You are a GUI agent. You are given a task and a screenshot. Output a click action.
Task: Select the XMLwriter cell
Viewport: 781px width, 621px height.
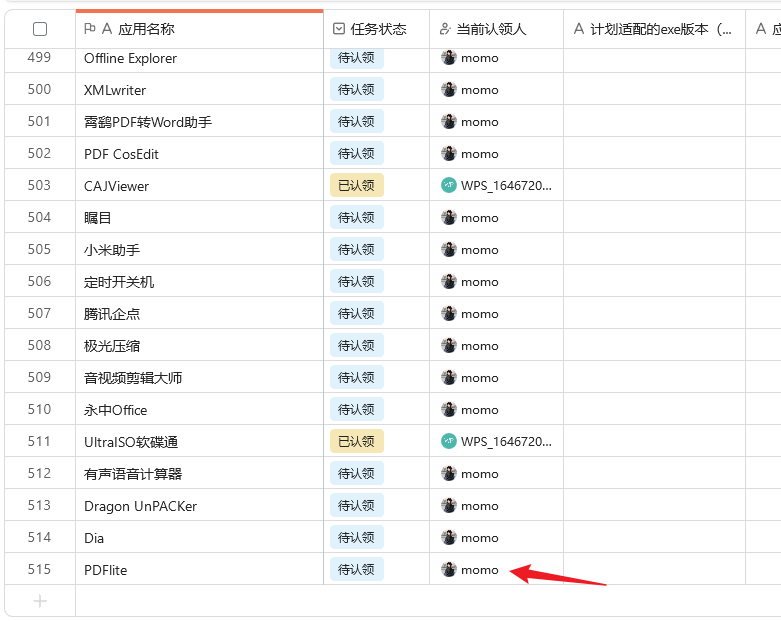point(199,90)
